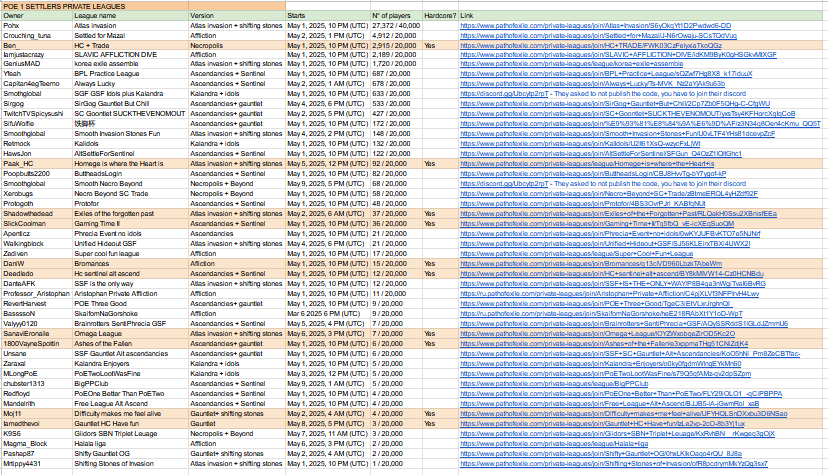Select the 'POE 1 SETTLERS PRIVATE LEAGUES' title cell
This screenshot has width=828, height=475.
coord(143,6)
